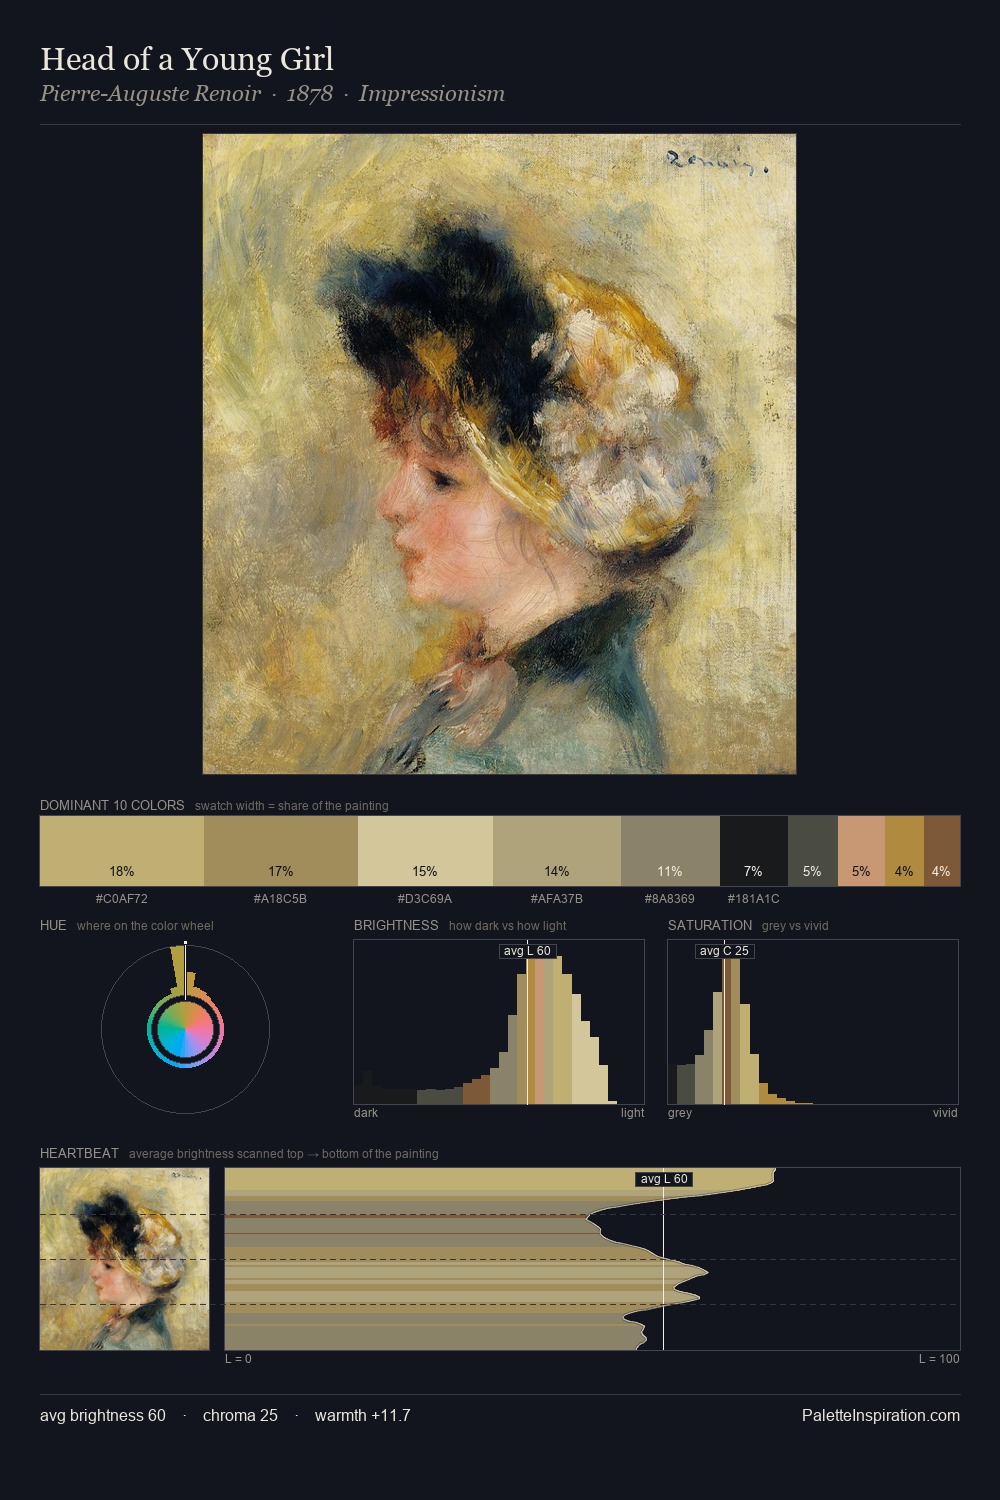Click the 'L = 0' heartbeat axis label
Image resolution: width=1000 pixels, height=1500 pixels.
tap(239, 1358)
